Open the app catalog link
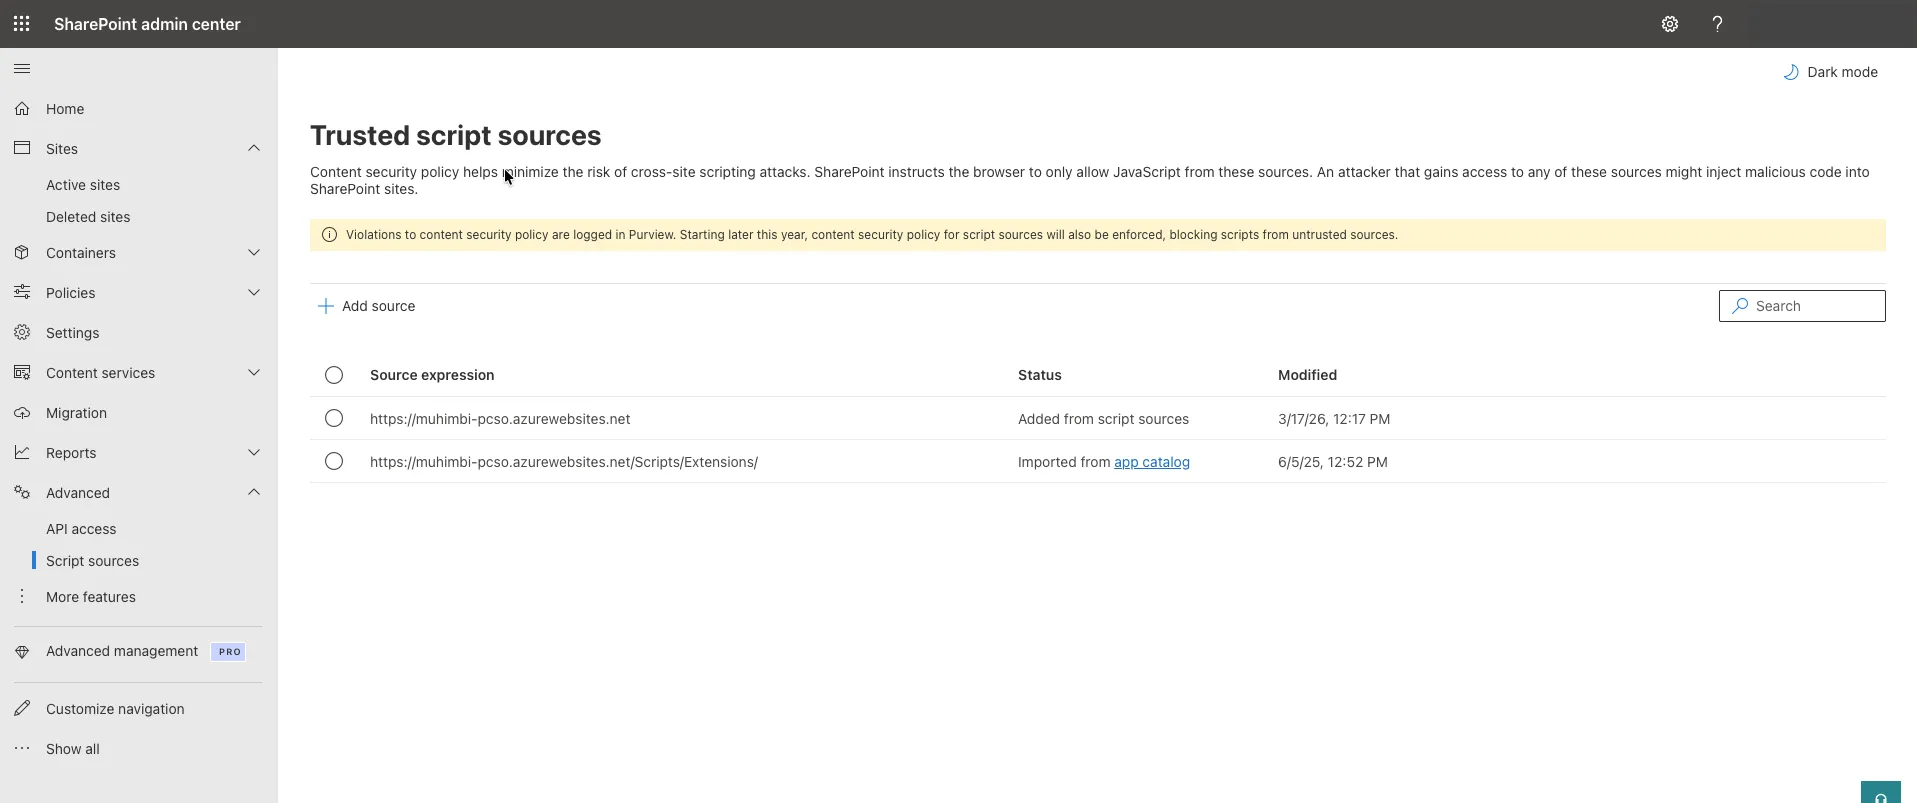This screenshot has width=1917, height=803. pos(1152,462)
